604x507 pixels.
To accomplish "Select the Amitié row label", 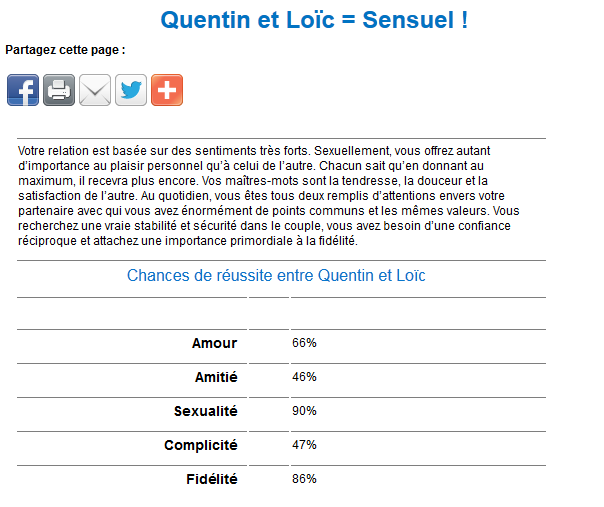I will coord(216,377).
